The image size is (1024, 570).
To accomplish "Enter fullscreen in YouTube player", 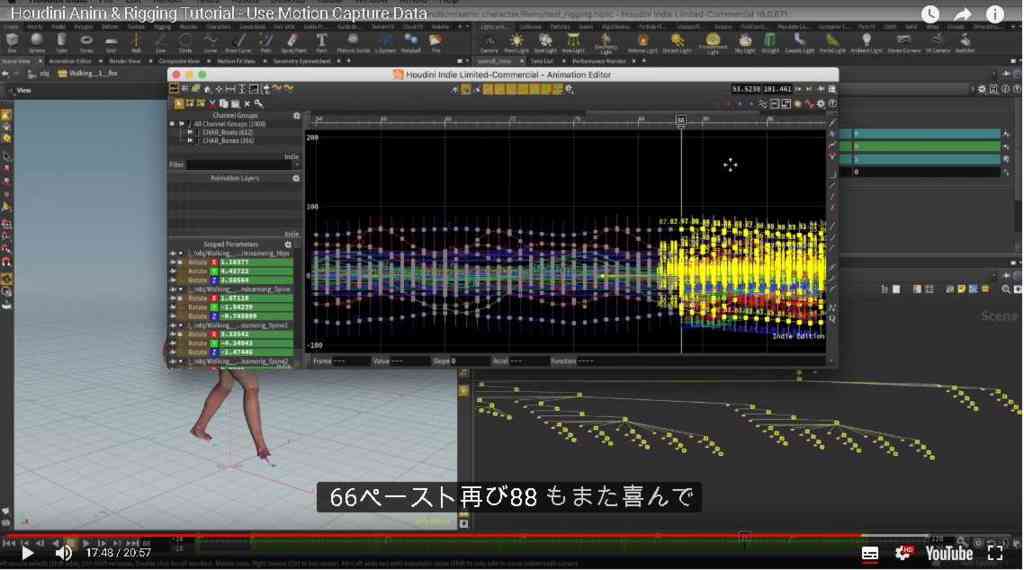I will coord(995,554).
